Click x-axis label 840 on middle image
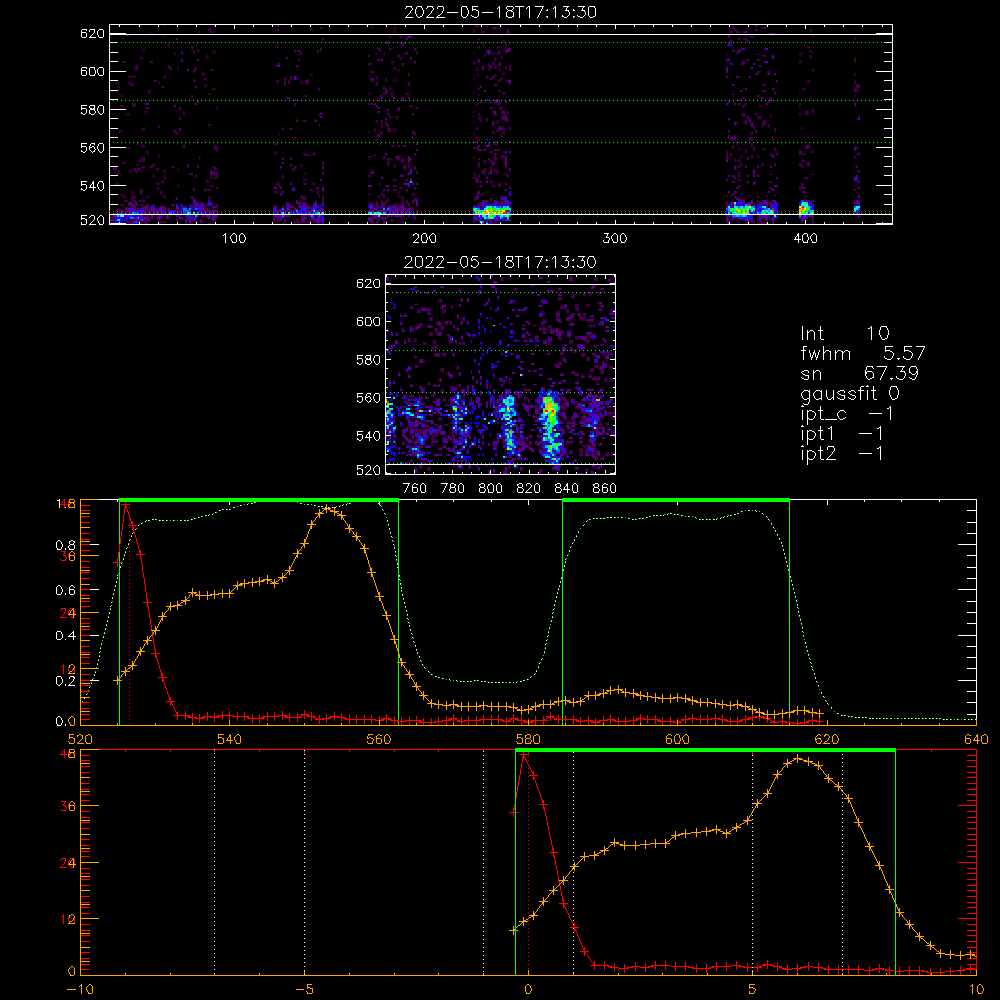 tap(566, 489)
